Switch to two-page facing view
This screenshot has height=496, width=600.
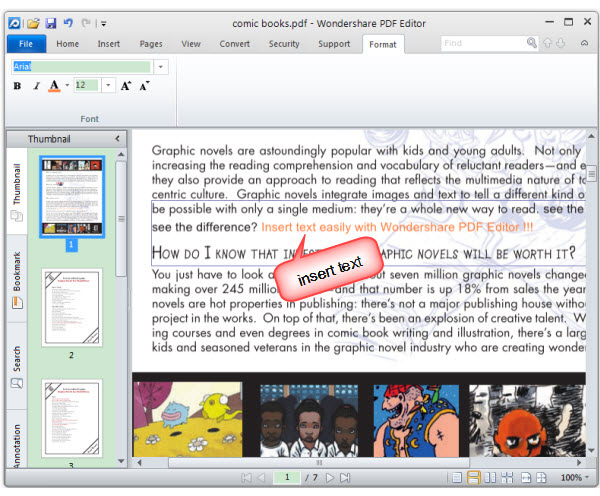click(490, 478)
